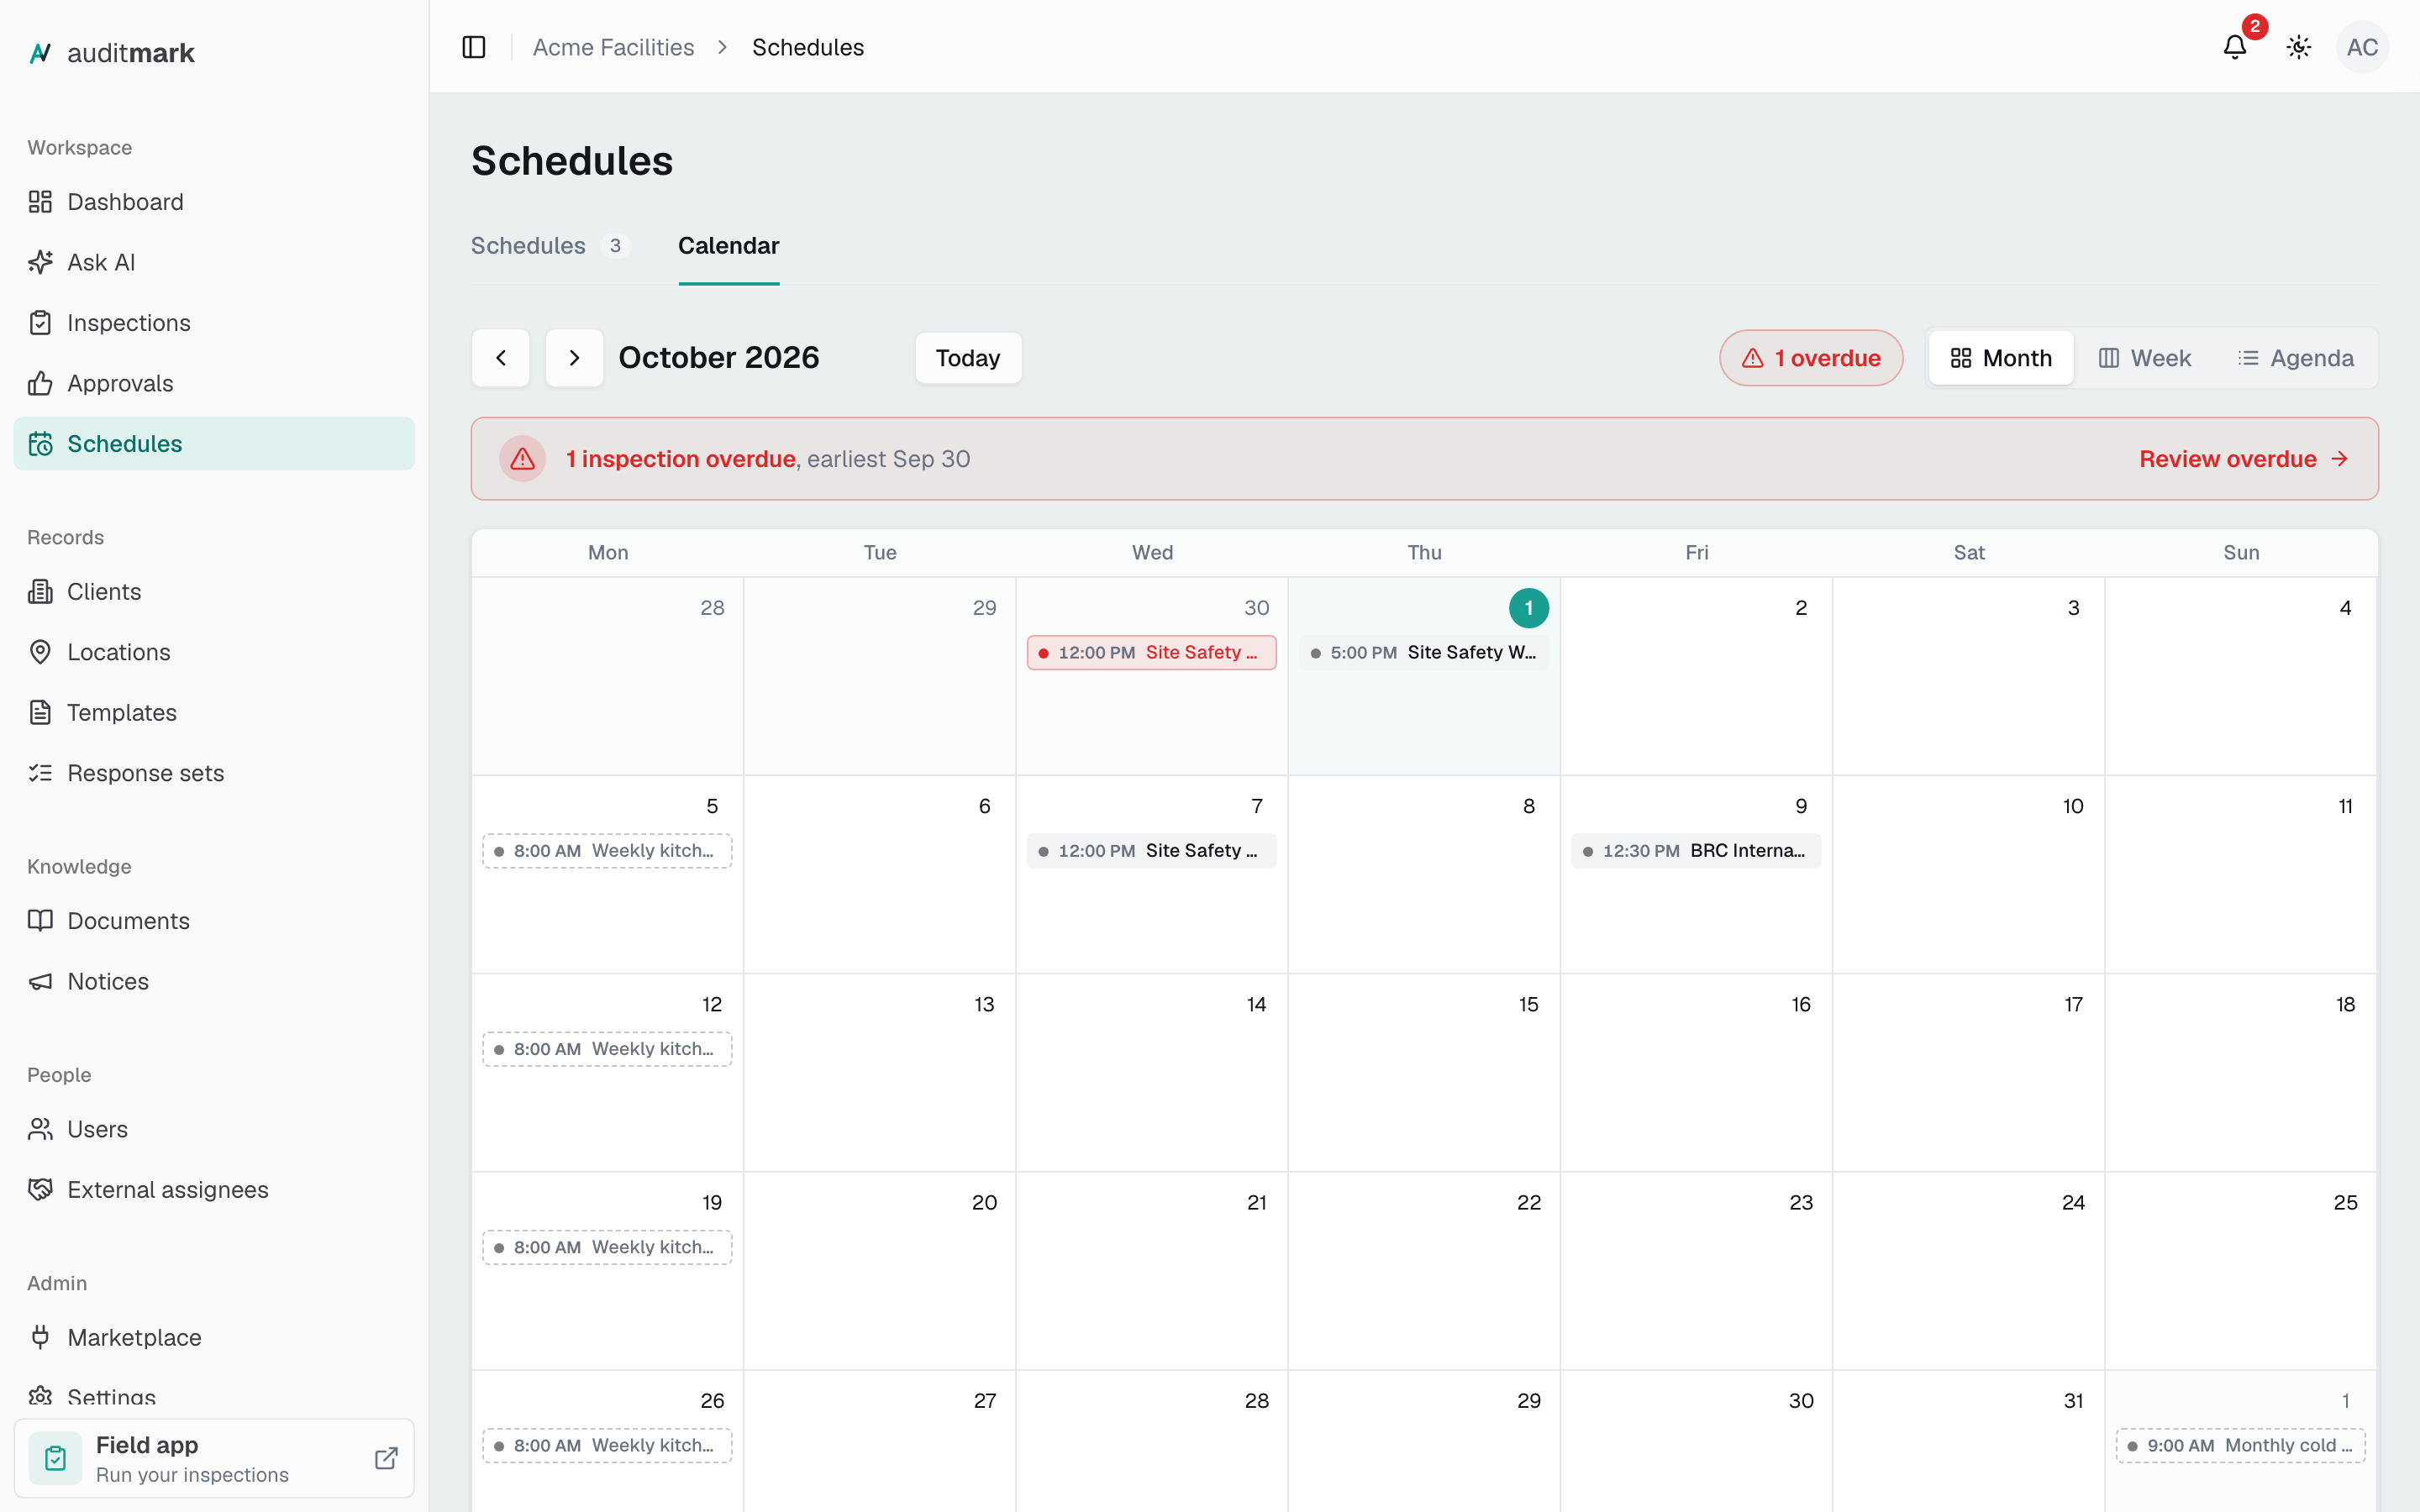Open Clients in Records section

point(214,592)
